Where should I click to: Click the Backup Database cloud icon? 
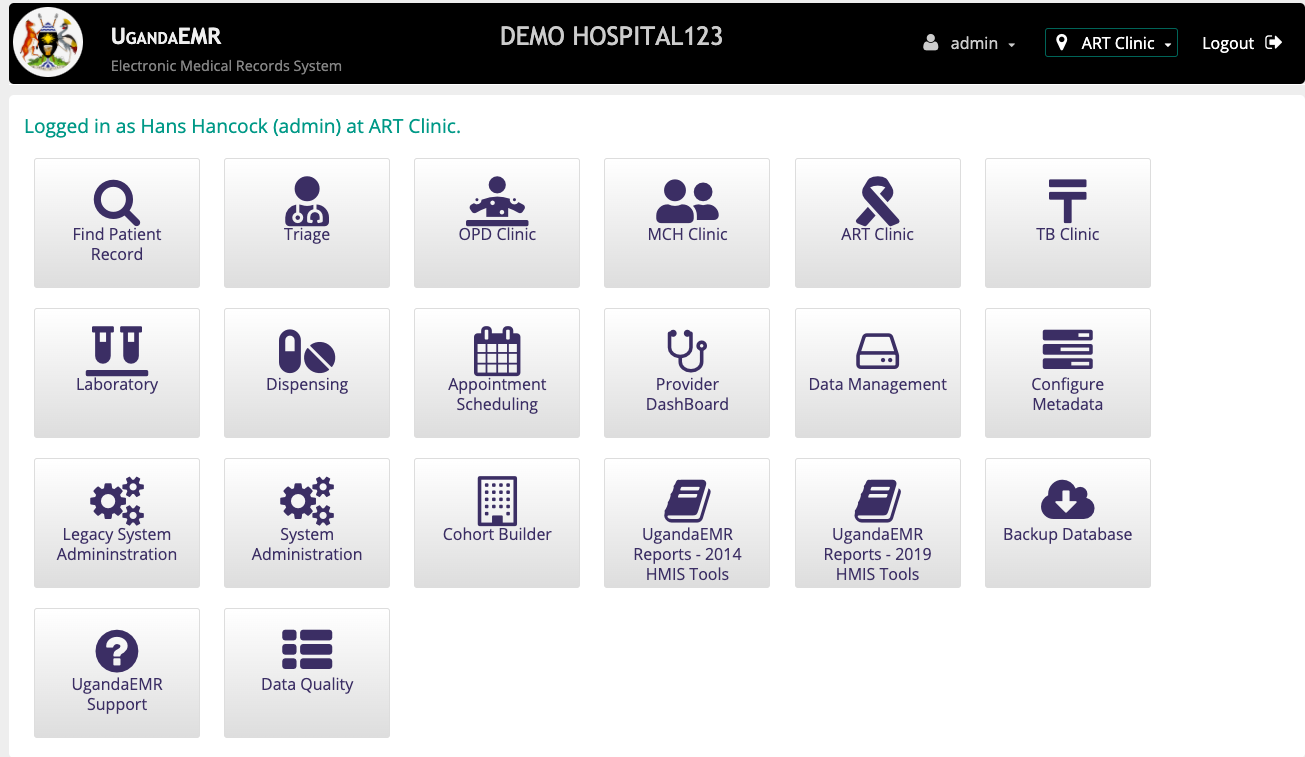point(1067,500)
